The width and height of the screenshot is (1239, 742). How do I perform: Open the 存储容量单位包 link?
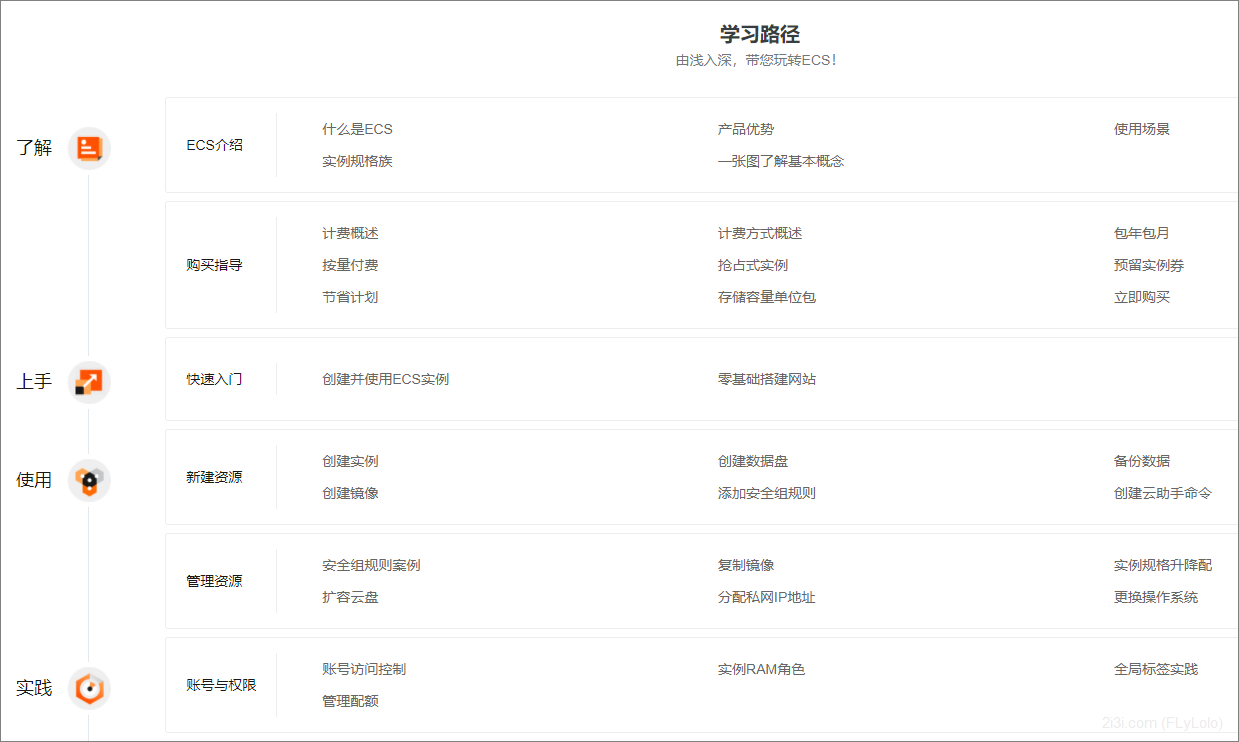pyautogui.click(x=767, y=297)
